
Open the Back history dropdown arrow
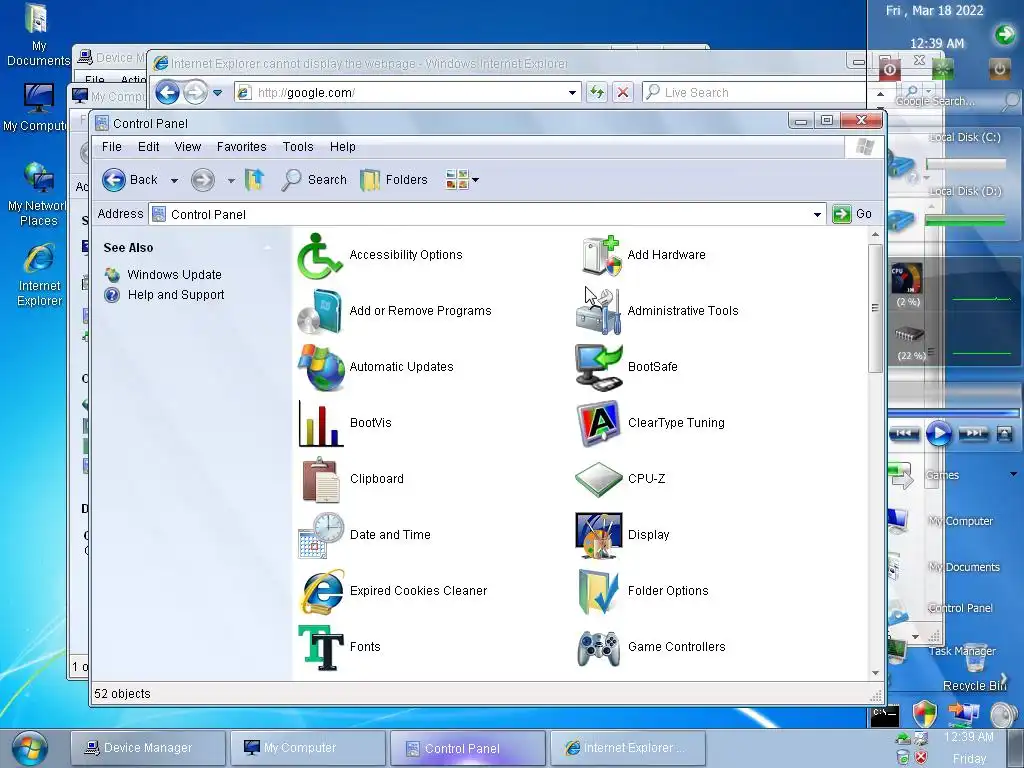(174, 180)
